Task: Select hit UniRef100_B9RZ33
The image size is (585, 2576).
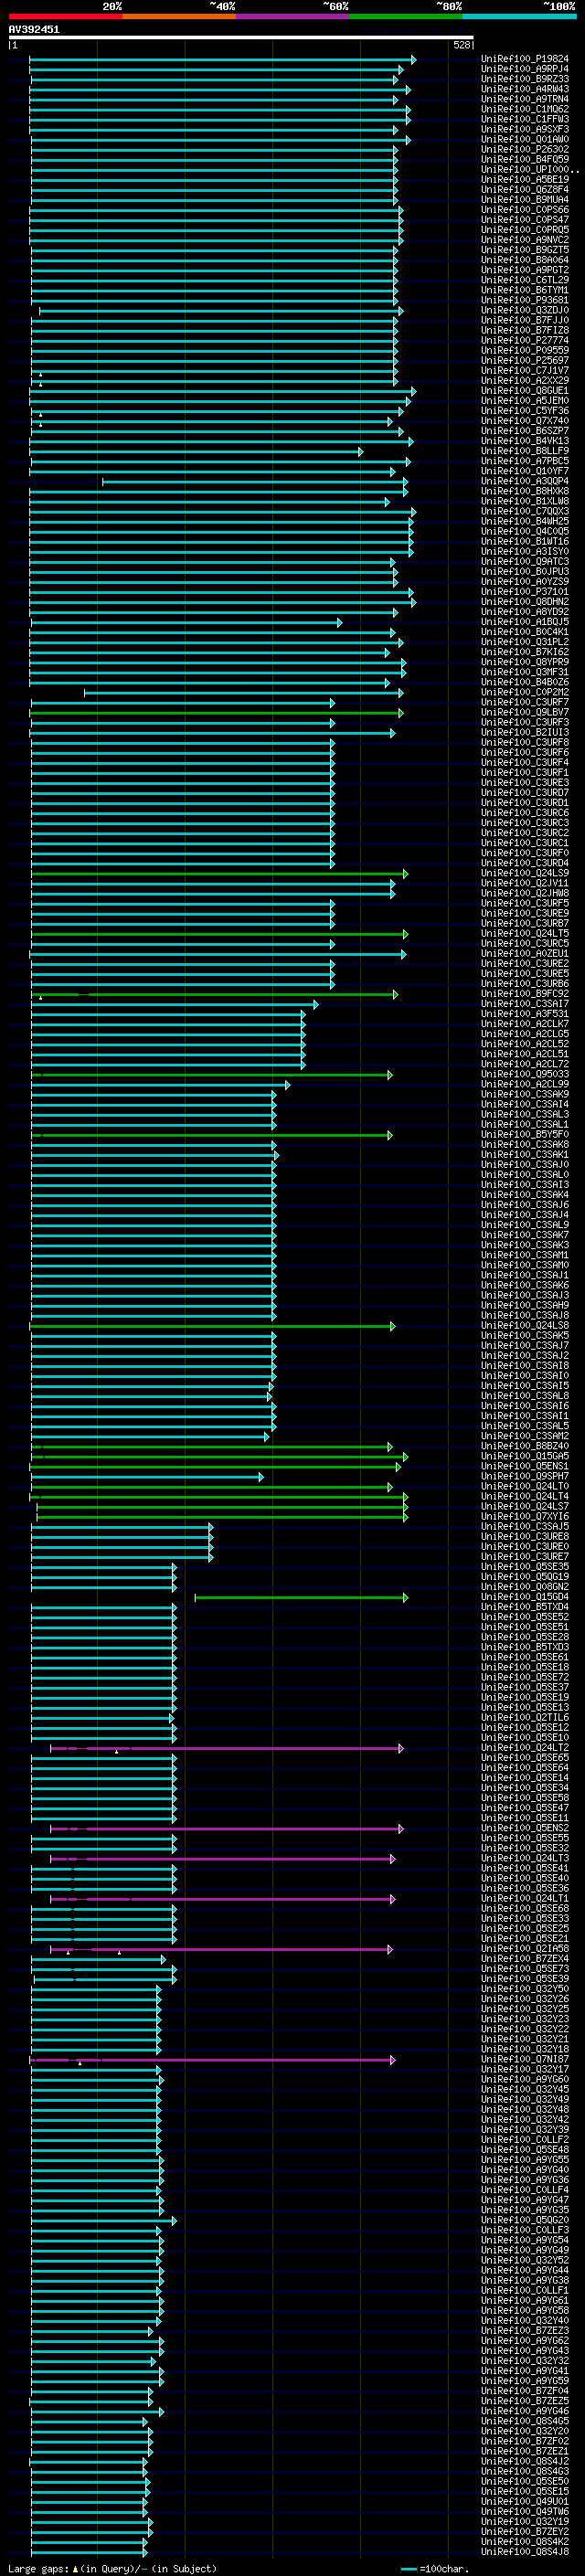Action: [525, 79]
